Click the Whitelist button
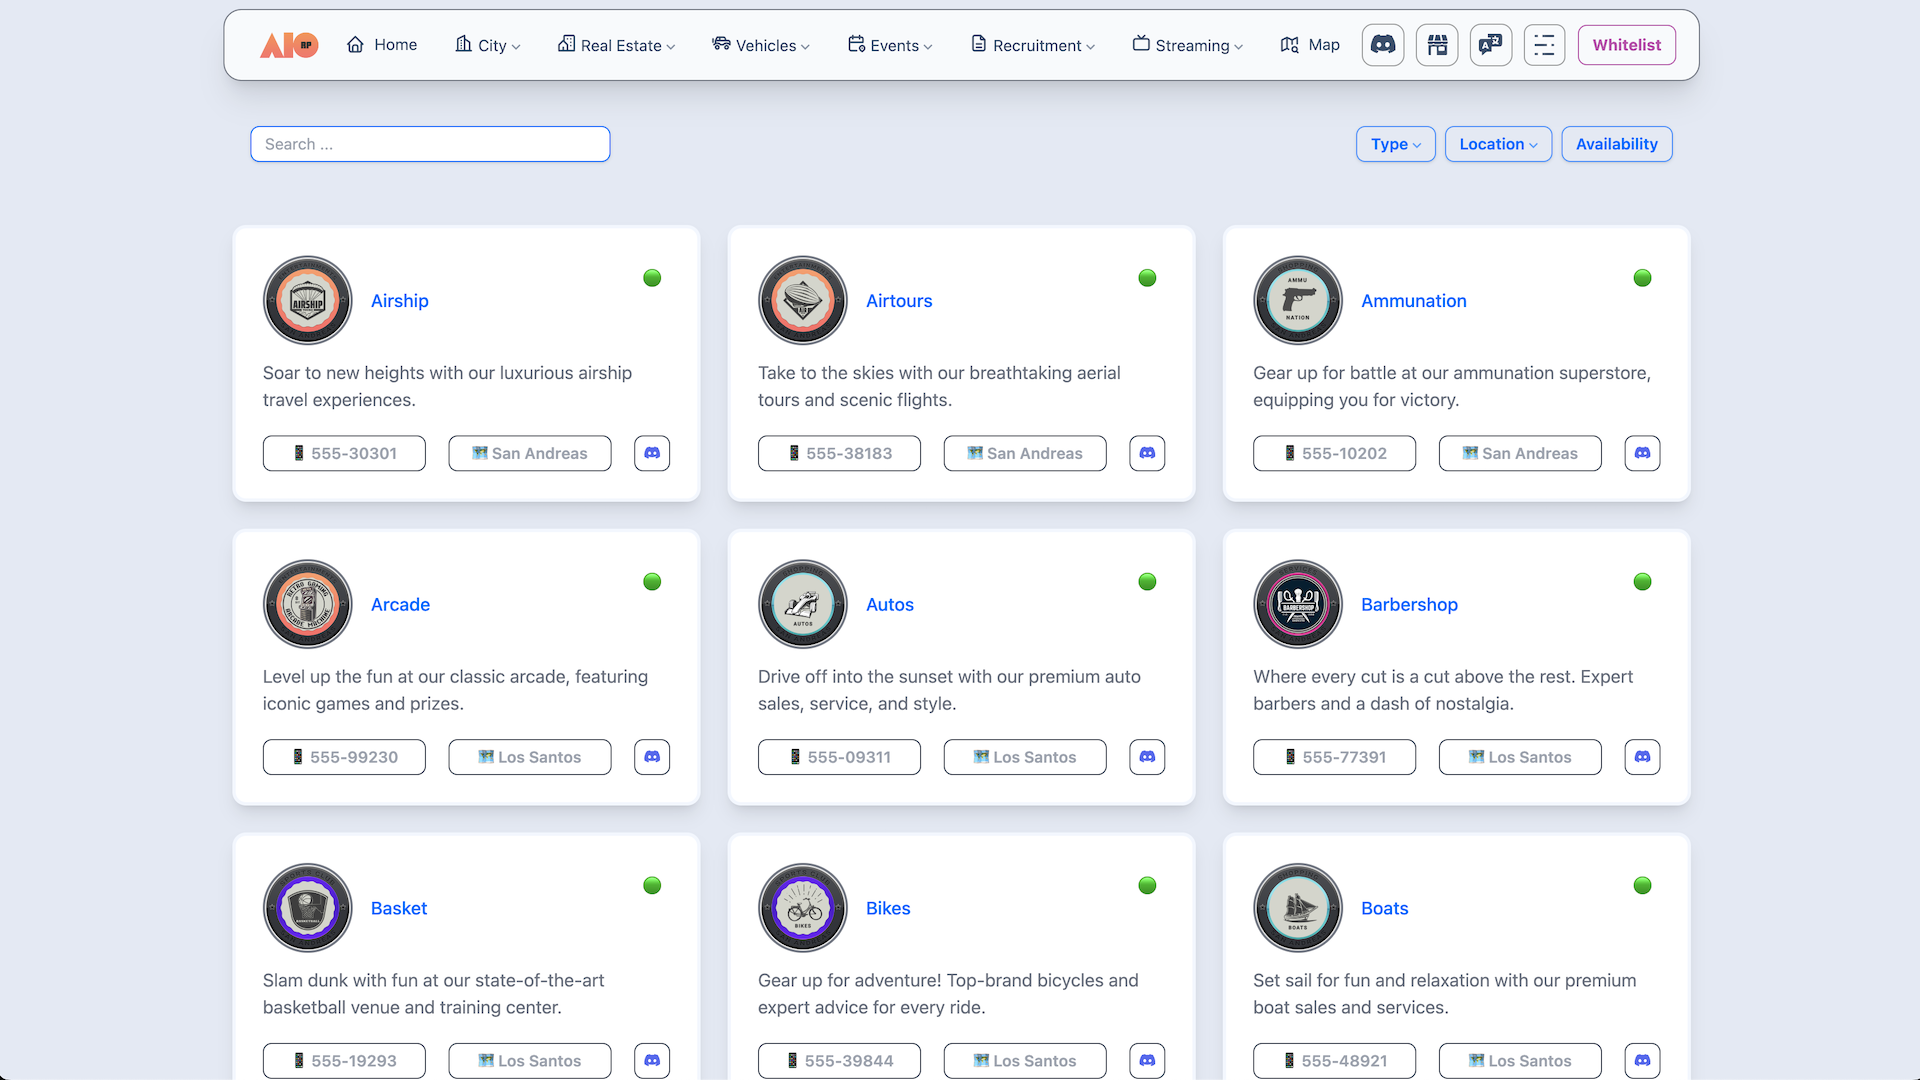Screen dimensions: 1920x1080 pyautogui.click(x=1626, y=45)
